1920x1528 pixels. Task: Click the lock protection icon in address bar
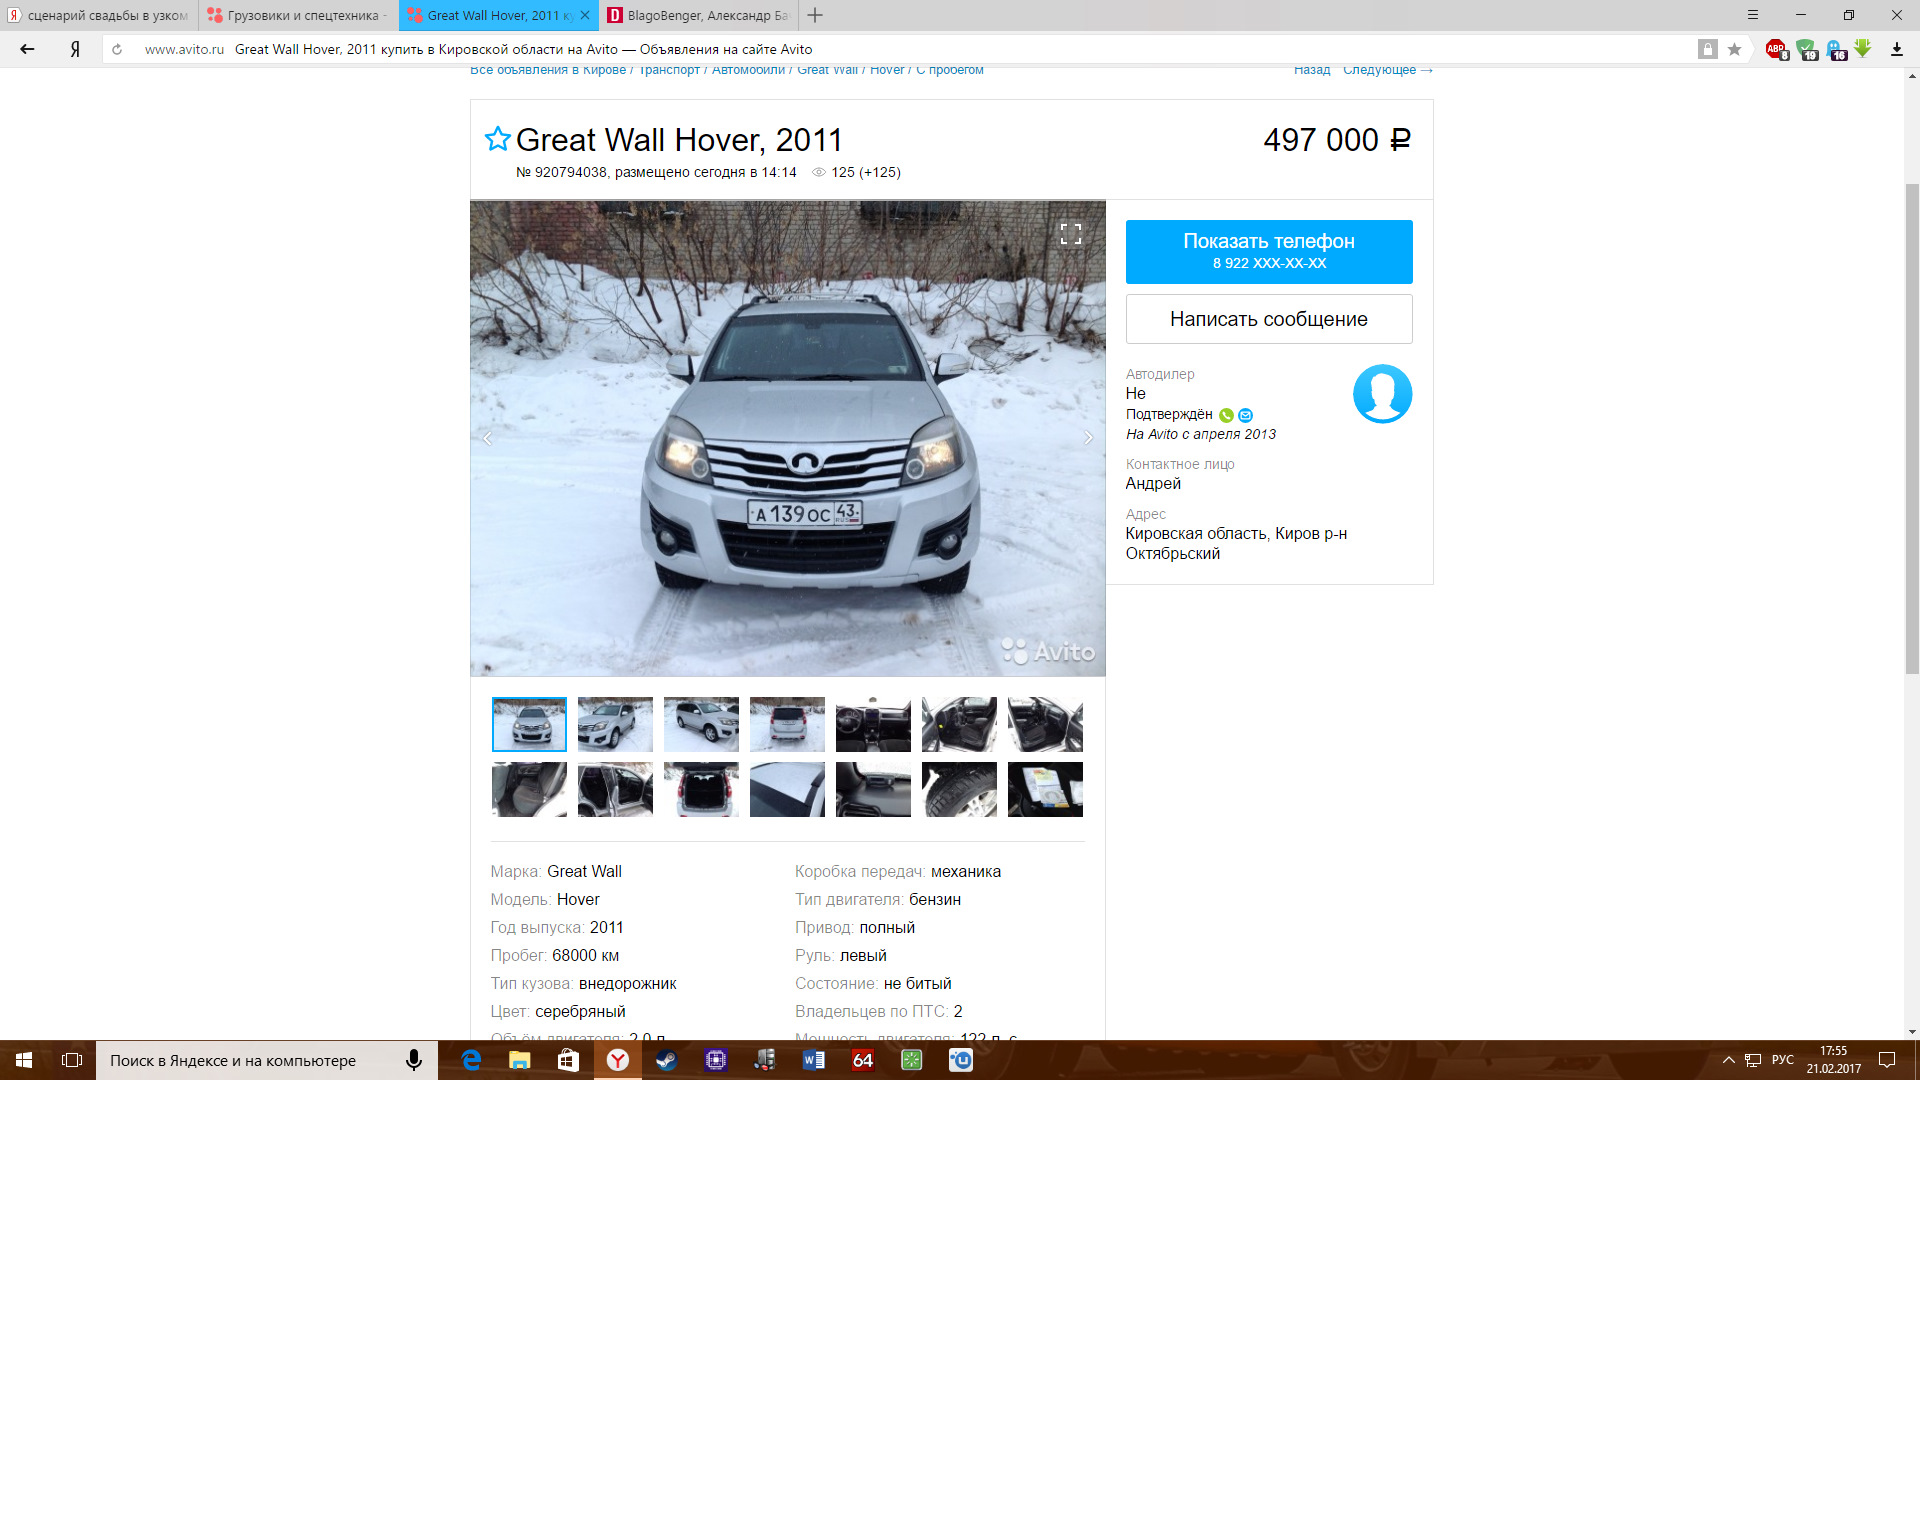click(1708, 49)
